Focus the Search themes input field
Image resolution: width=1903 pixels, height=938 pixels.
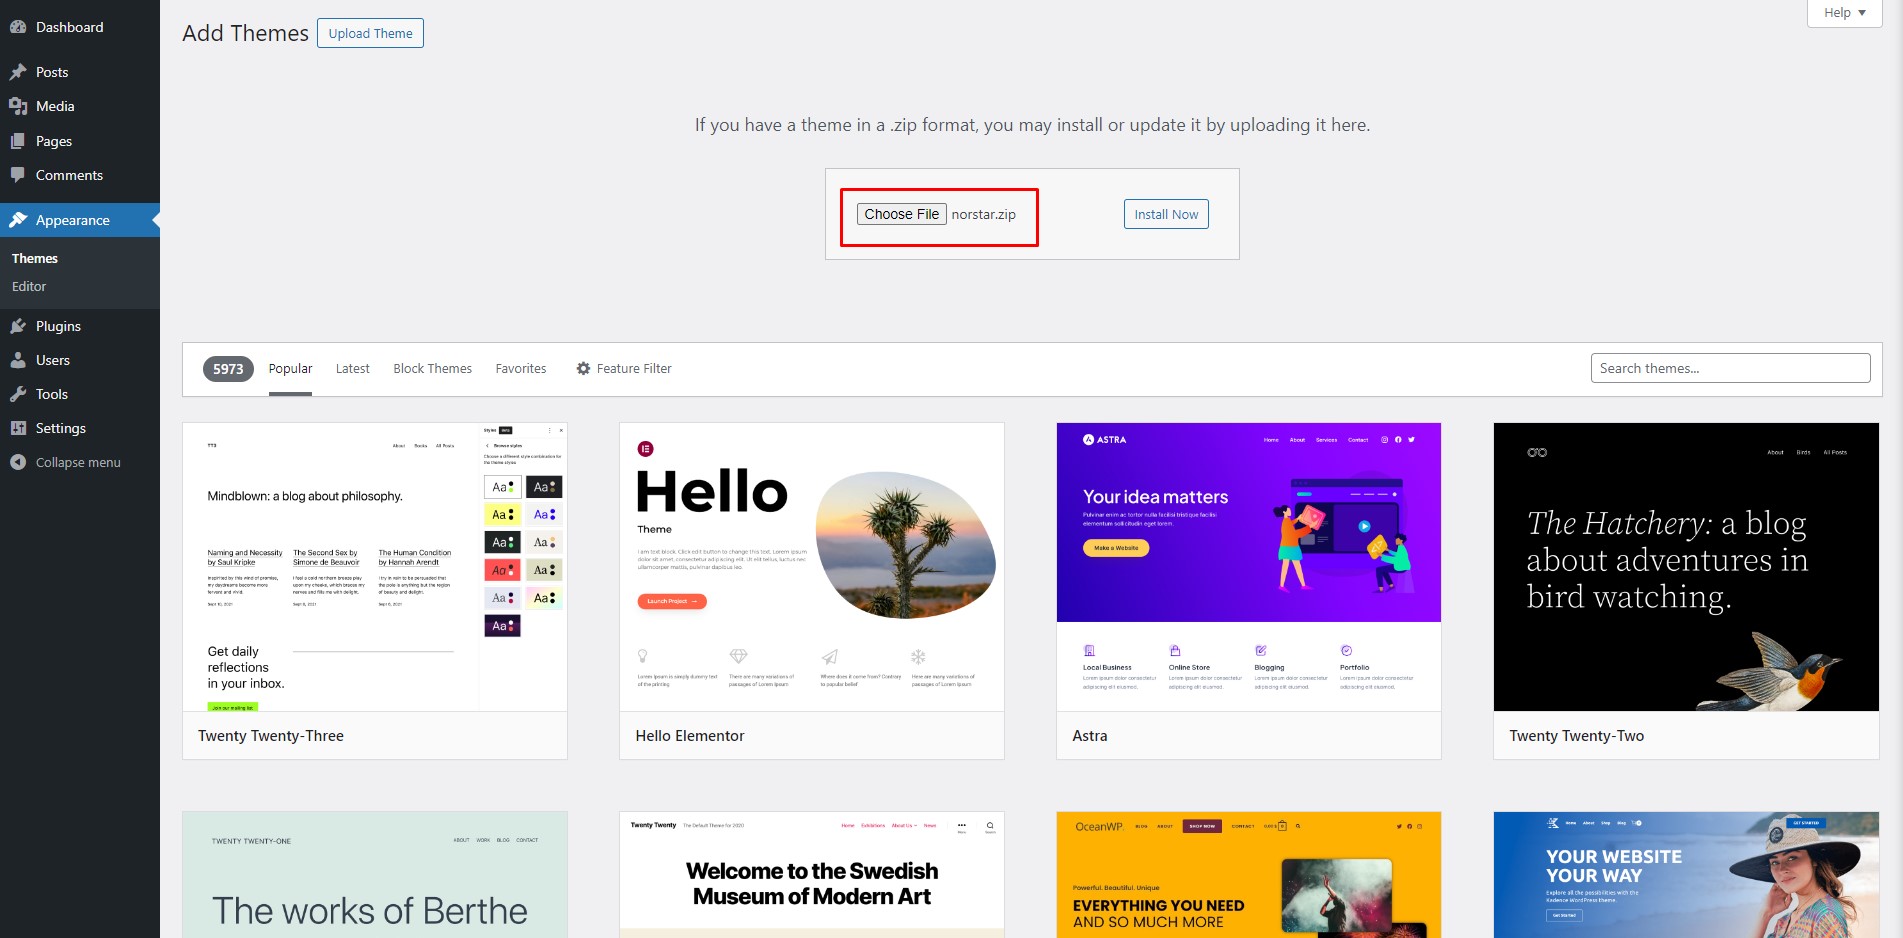click(x=1730, y=368)
